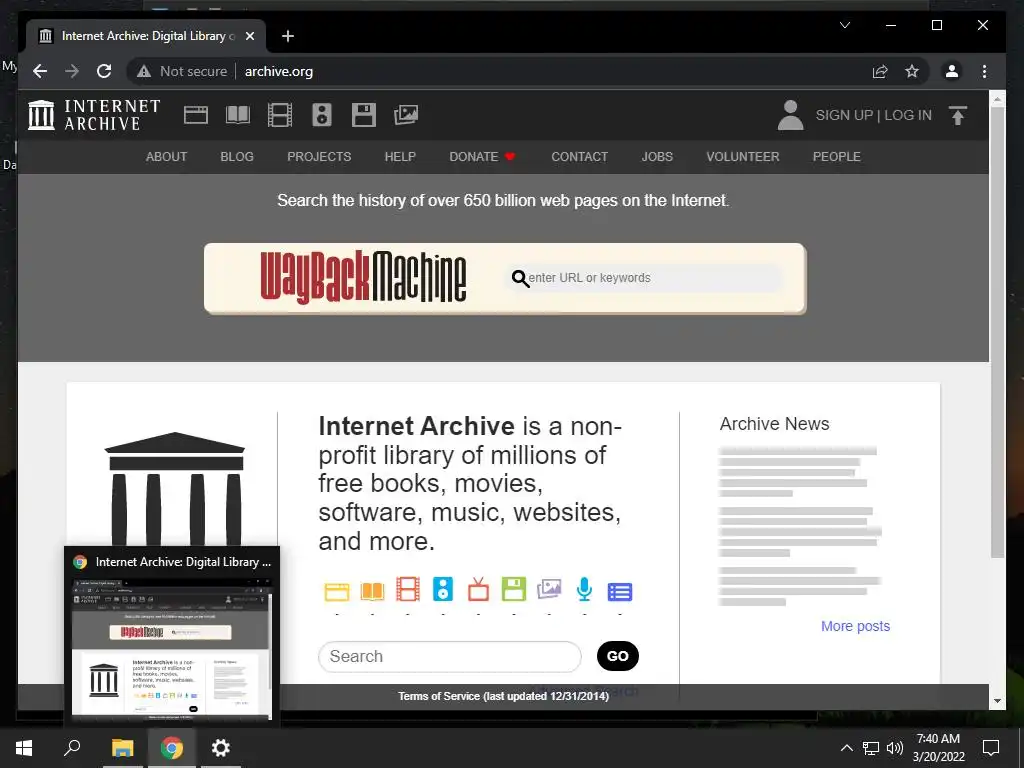Open the CONTACT menu item
This screenshot has height=768, width=1024.
[x=579, y=157]
